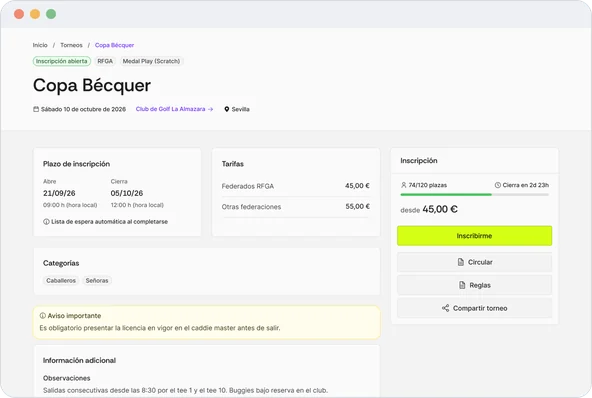Click the Medal Play (Scratch) tag
The height and width of the screenshot is (398, 592).
[151, 61]
